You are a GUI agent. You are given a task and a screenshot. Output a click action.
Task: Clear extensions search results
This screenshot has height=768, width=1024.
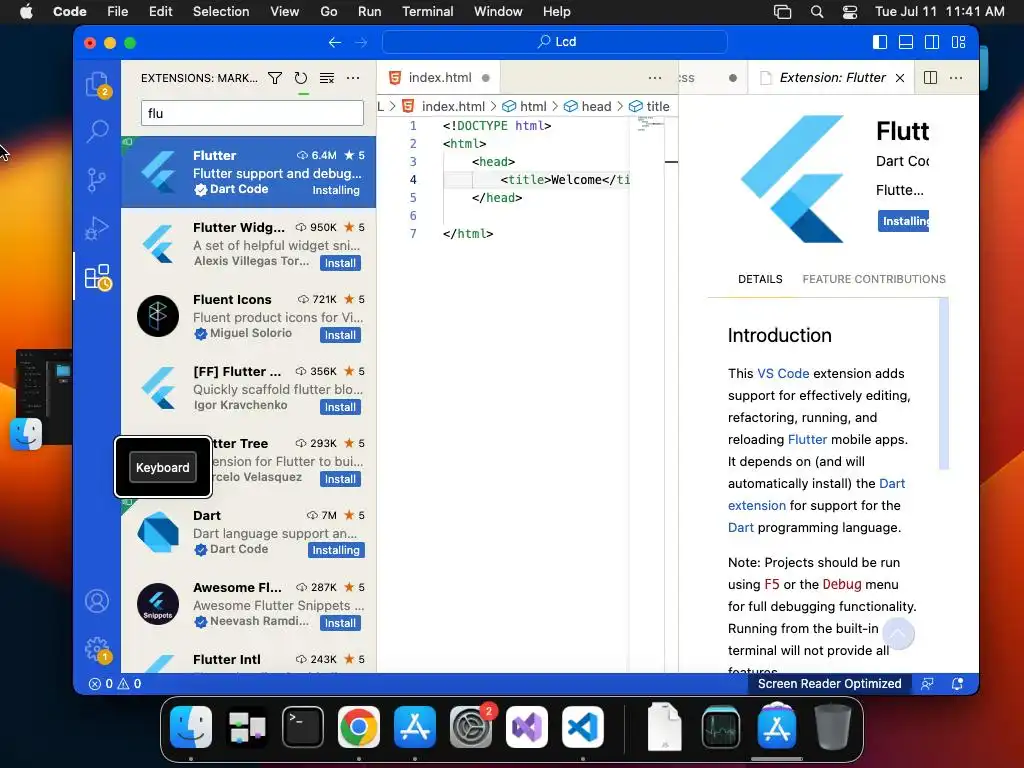click(327, 78)
